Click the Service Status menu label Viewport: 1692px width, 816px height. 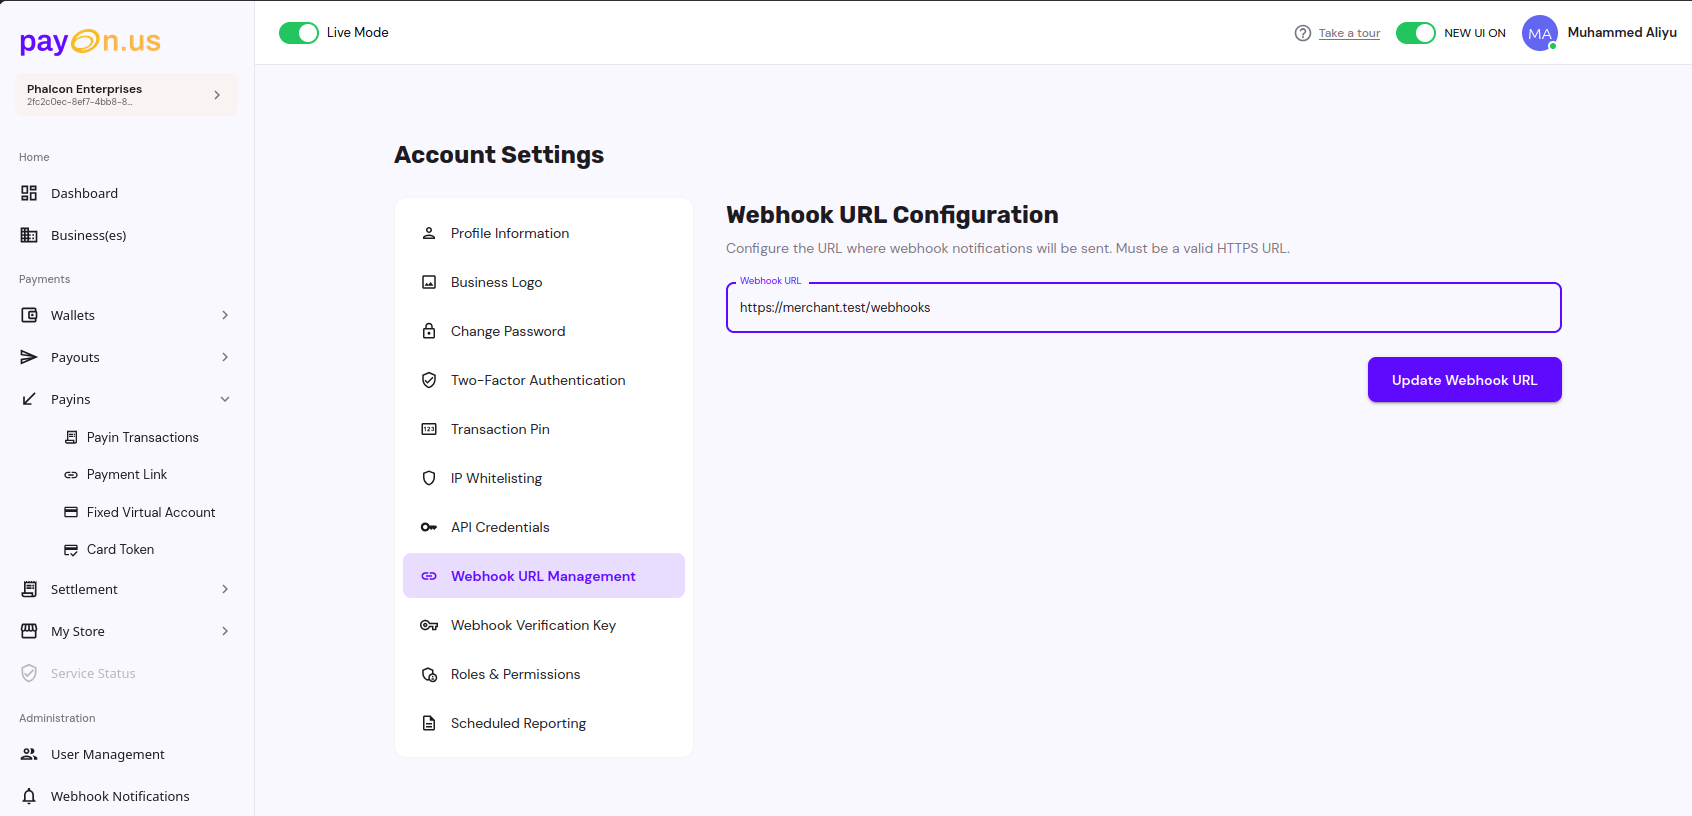coord(93,673)
